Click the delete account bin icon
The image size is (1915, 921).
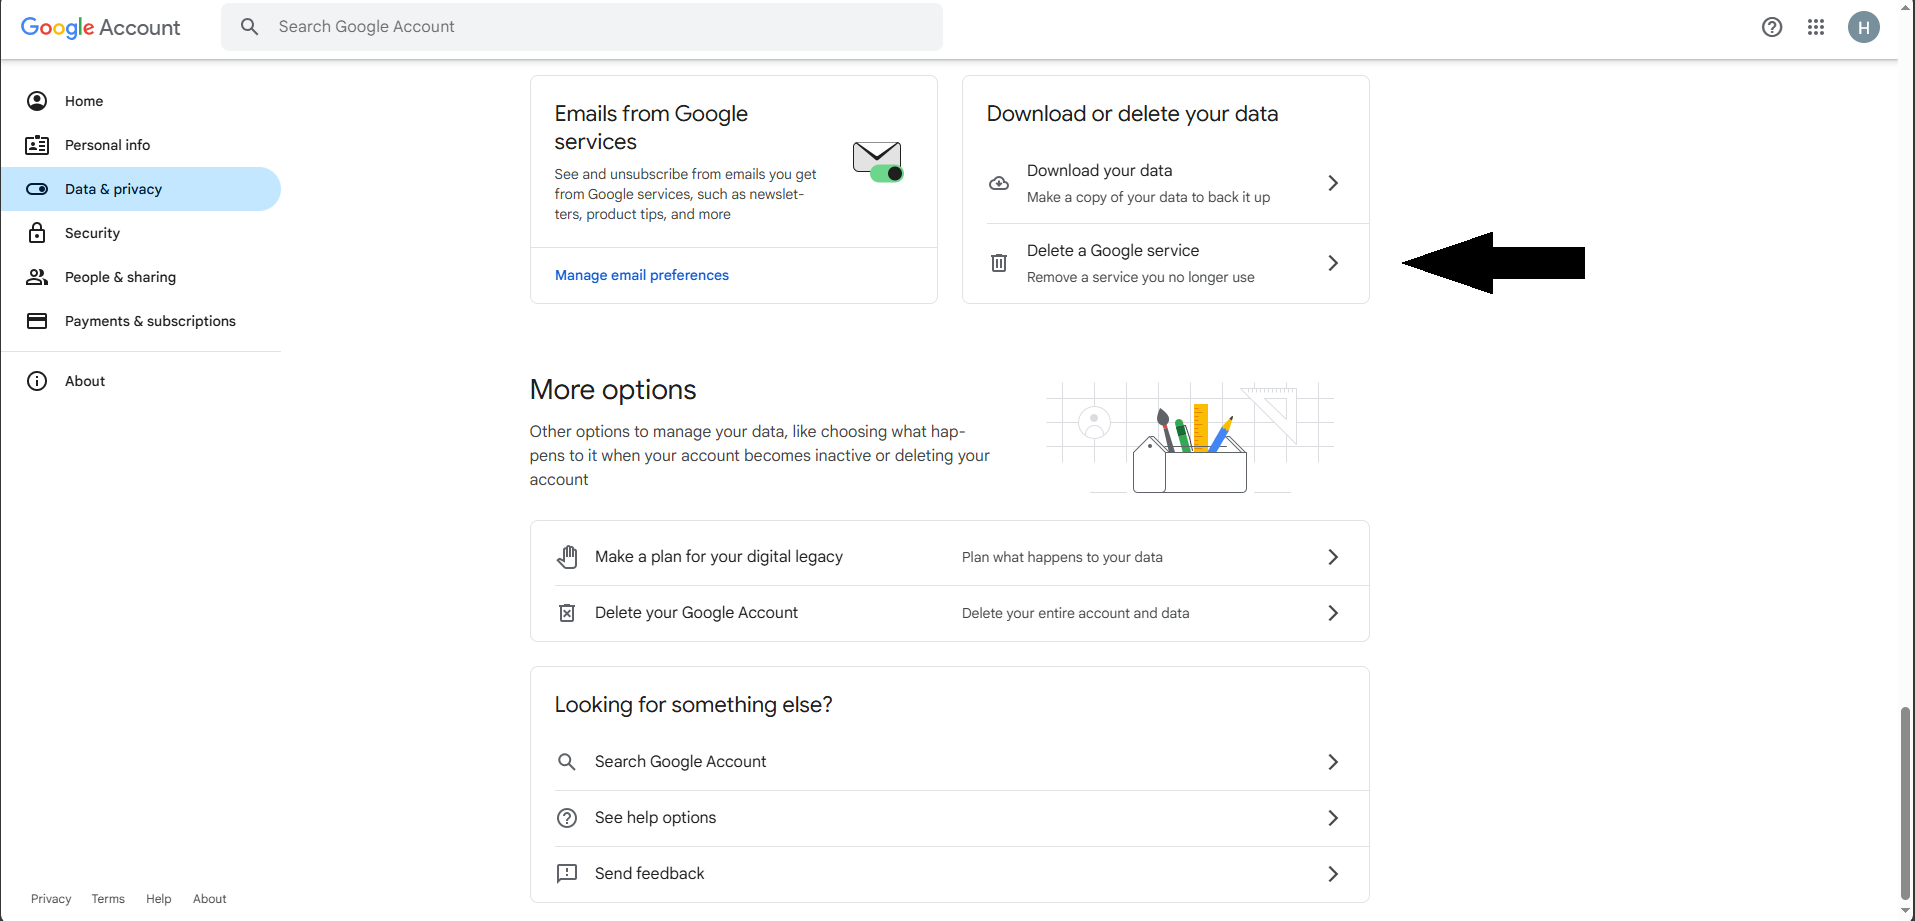click(x=567, y=613)
